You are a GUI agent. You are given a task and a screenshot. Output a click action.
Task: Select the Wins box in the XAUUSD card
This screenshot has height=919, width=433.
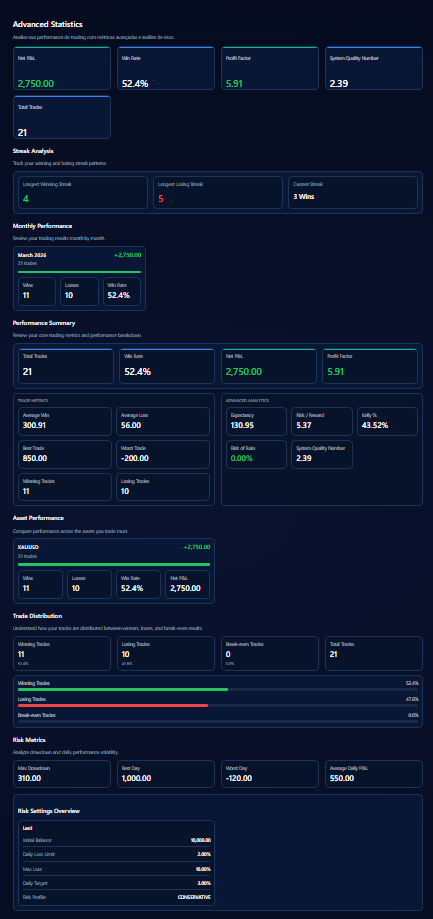[40, 584]
